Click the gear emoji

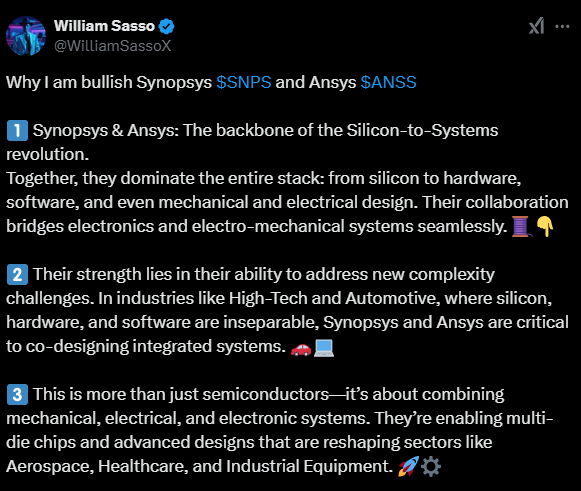[x=431, y=467]
